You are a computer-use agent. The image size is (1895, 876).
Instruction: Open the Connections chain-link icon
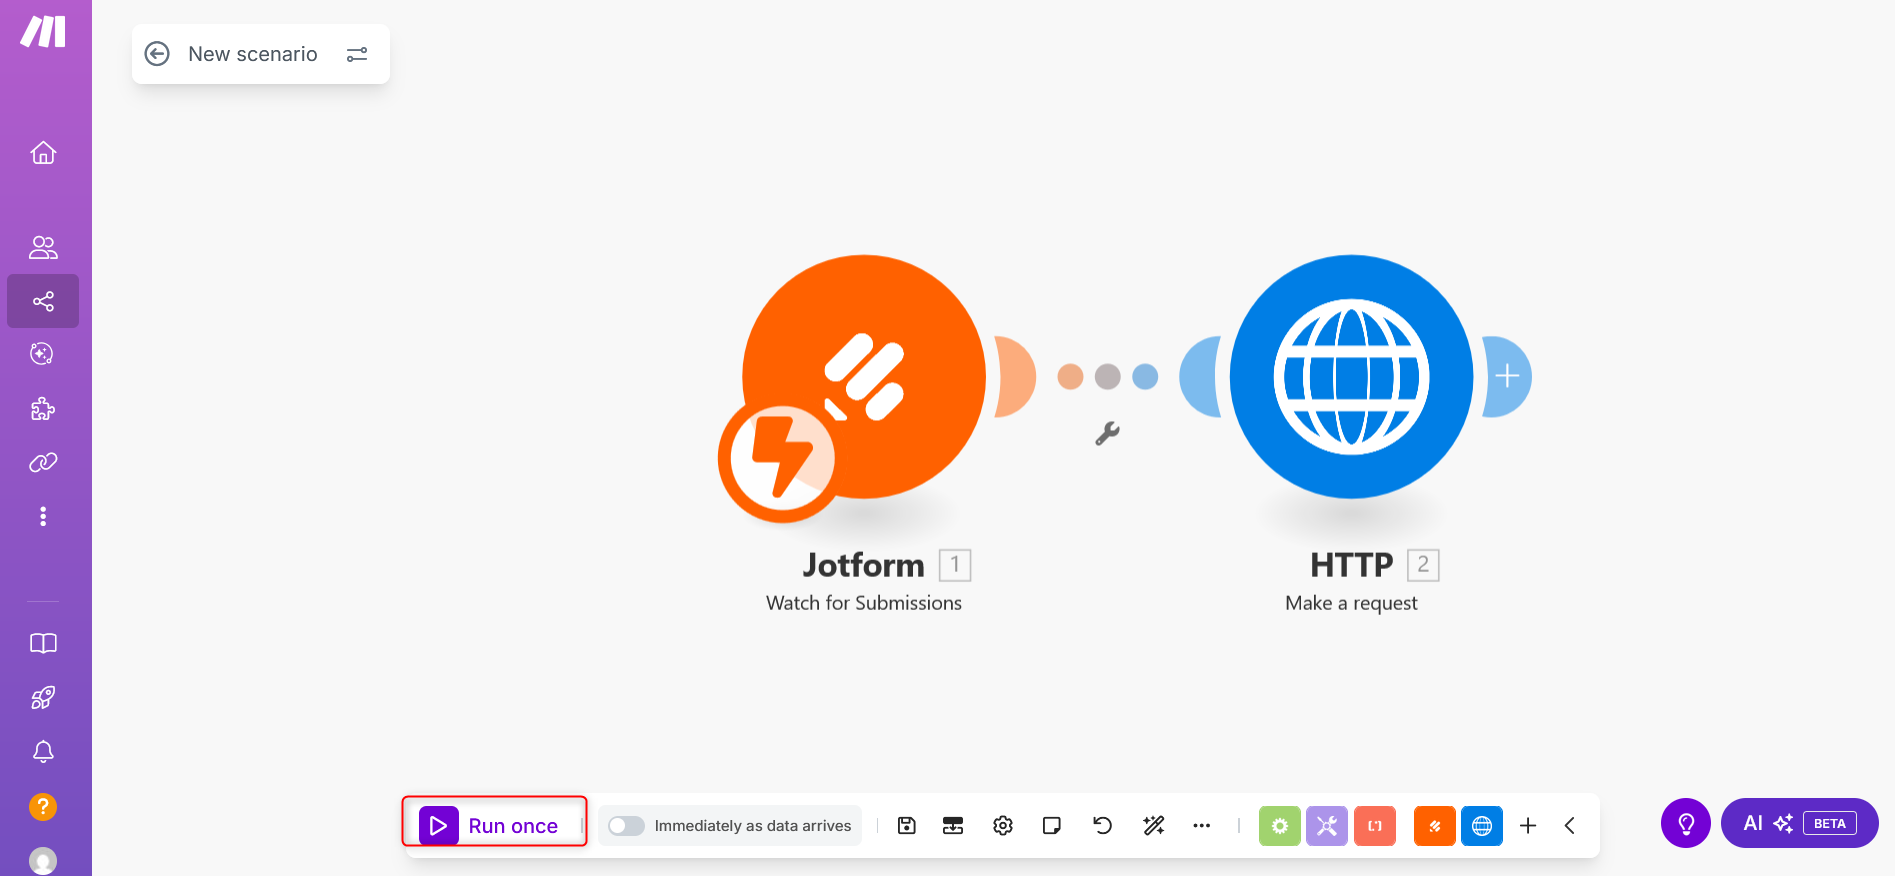[43, 462]
